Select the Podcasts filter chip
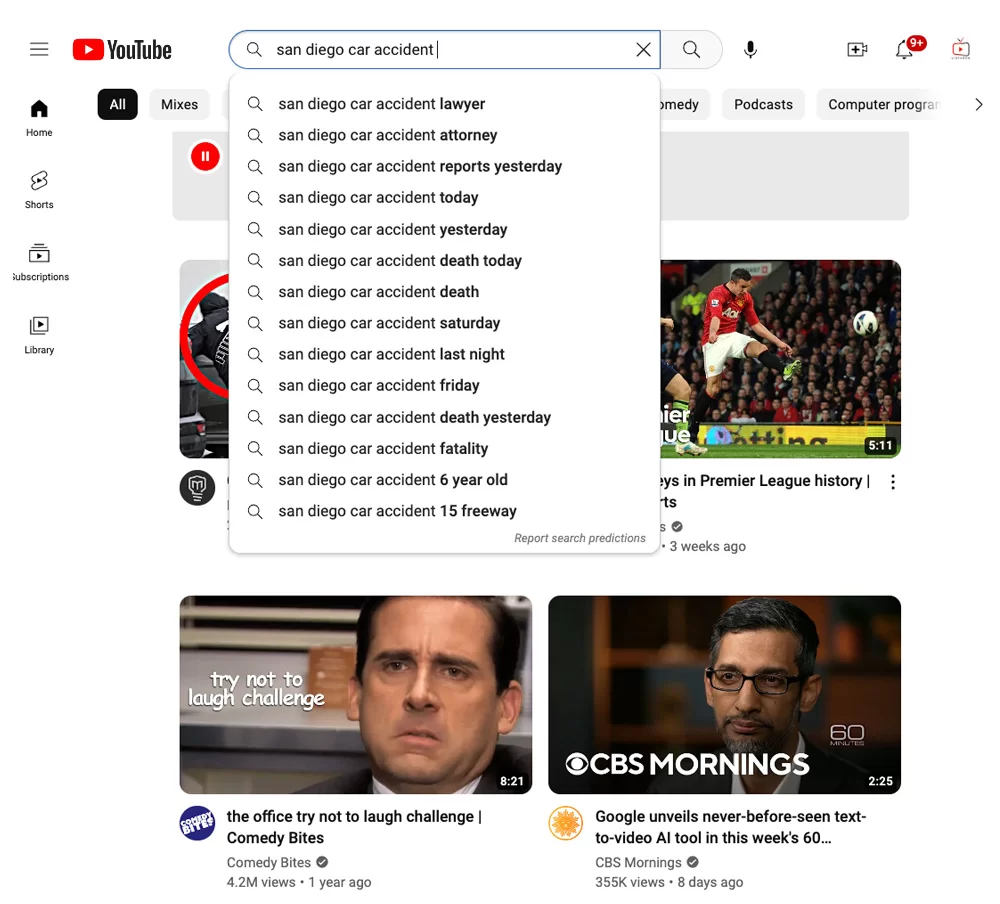The width and height of the screenshot is (1000, 904). click(x=763, y=104)
